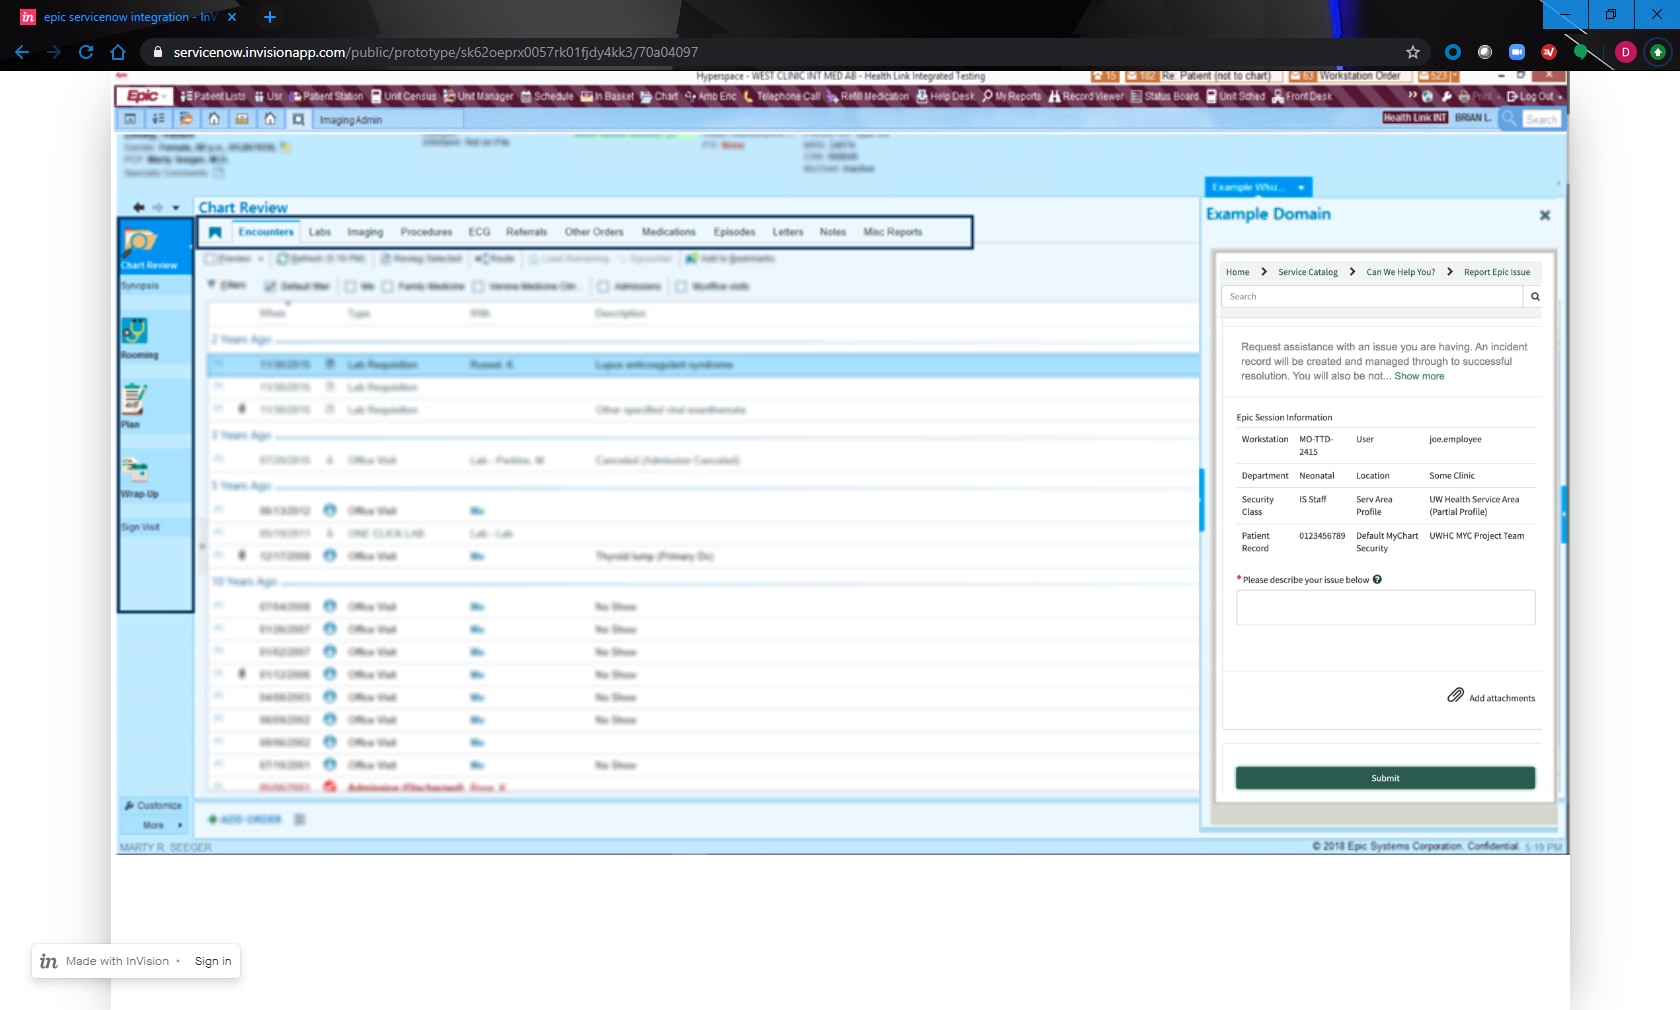The height and width of the screenshot is (1010, 1680).
Task: Open Patient Lists in Epic toolbar
Action: coord(213,96)
